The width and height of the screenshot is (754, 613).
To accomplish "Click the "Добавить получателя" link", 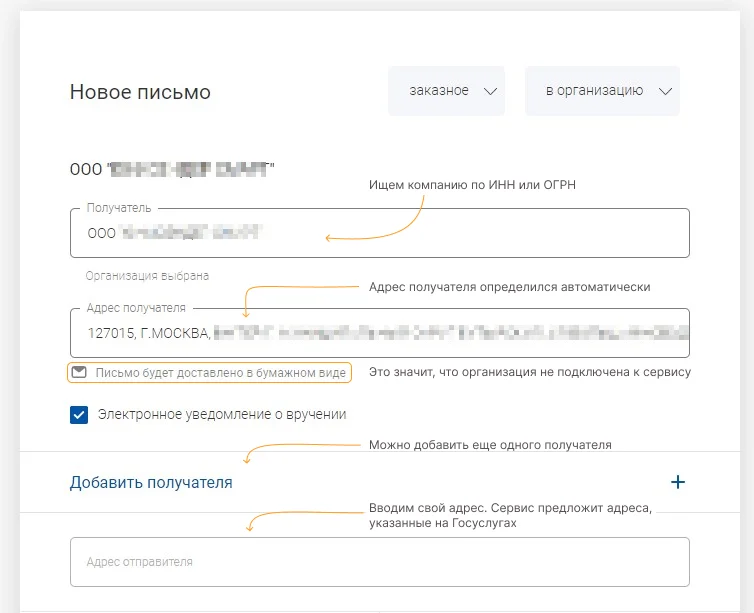I will [x=151, y=482].
